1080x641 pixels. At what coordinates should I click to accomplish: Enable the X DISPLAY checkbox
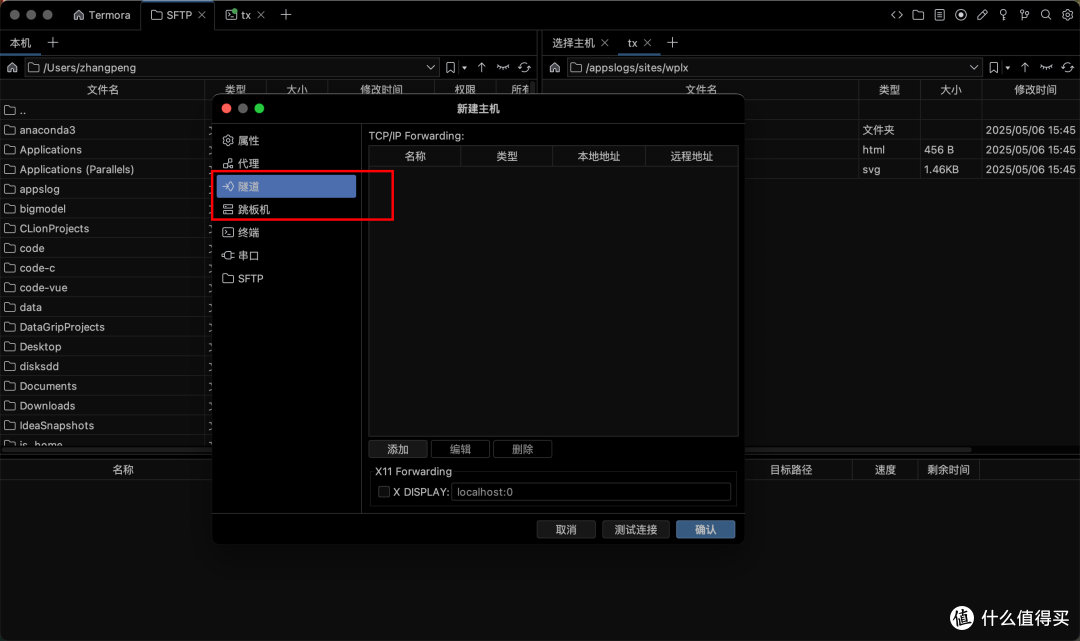(x=384, y=492)
